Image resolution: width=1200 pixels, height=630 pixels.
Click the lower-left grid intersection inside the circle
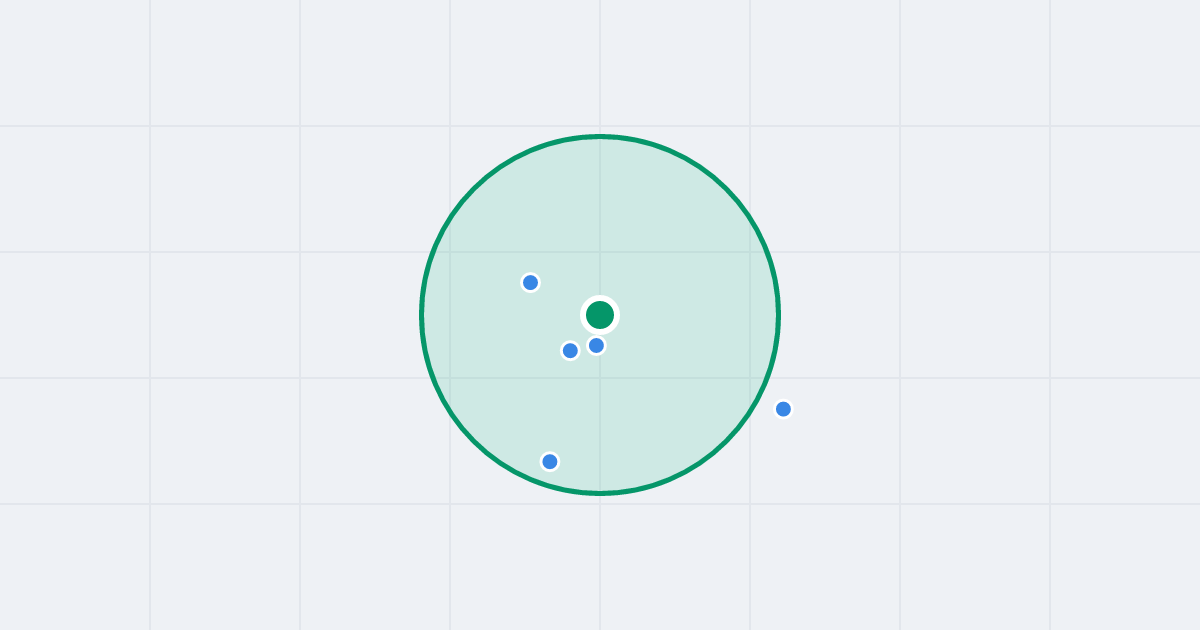(450, 378)
